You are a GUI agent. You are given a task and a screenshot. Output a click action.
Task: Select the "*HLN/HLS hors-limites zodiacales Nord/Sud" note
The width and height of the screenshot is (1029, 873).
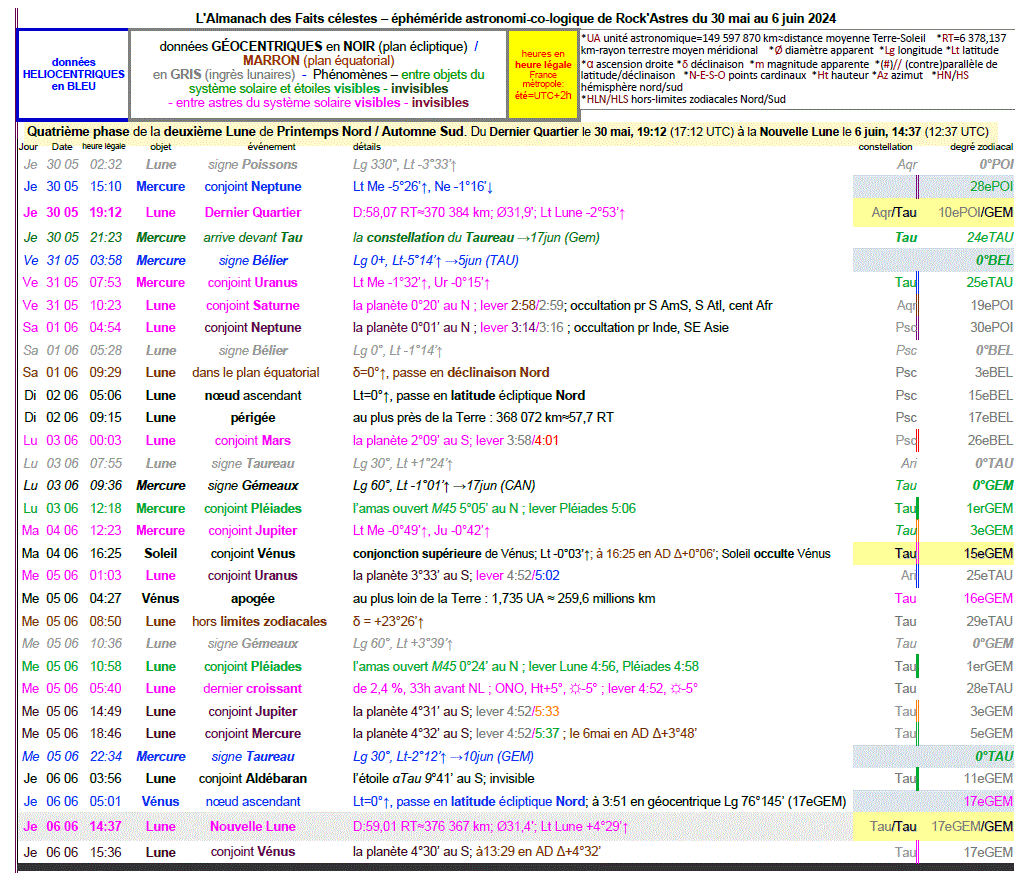[683, 99]
